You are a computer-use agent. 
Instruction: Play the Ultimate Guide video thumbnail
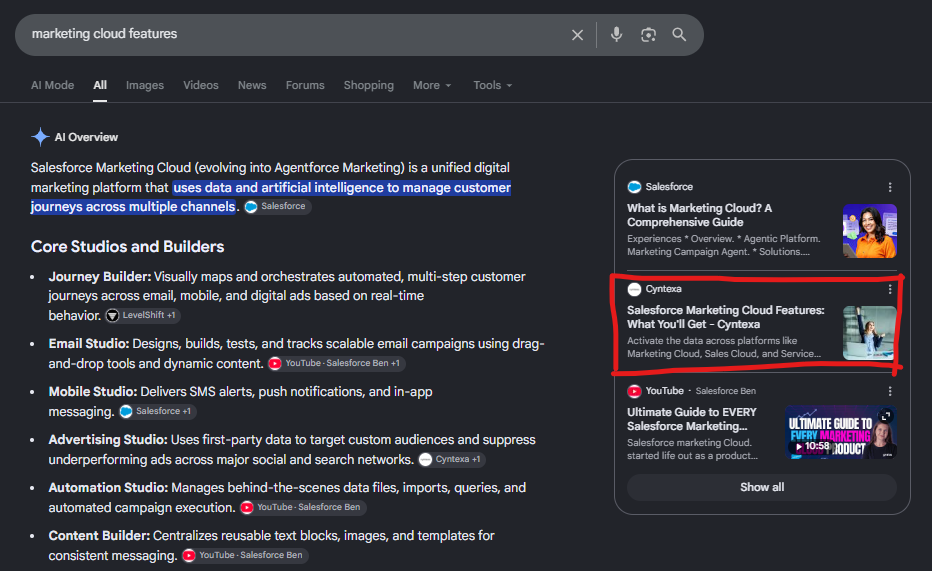[840, 432]
